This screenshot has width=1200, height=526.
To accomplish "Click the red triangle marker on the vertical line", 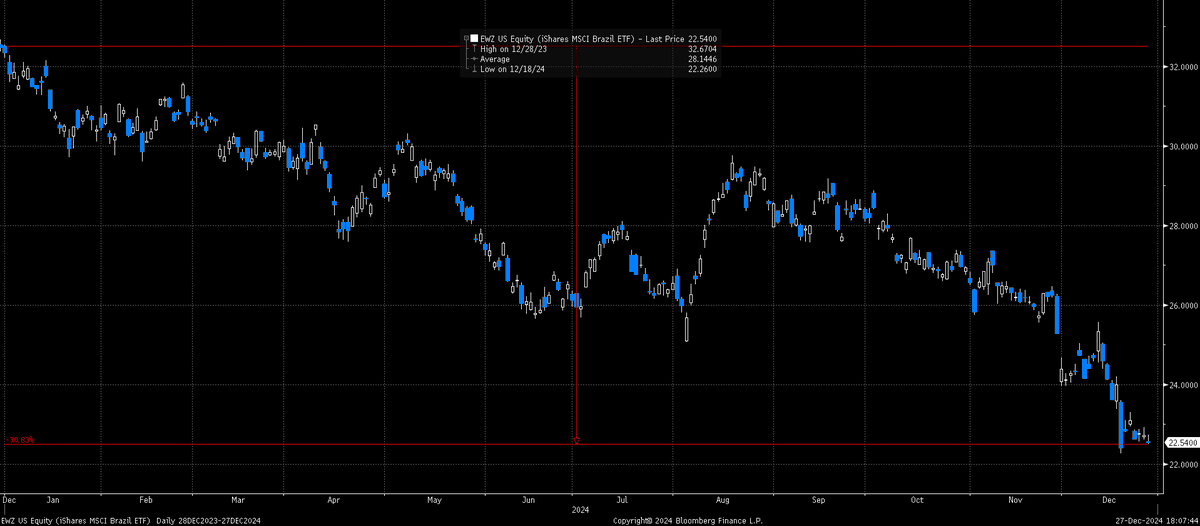I will click(577, 439).
